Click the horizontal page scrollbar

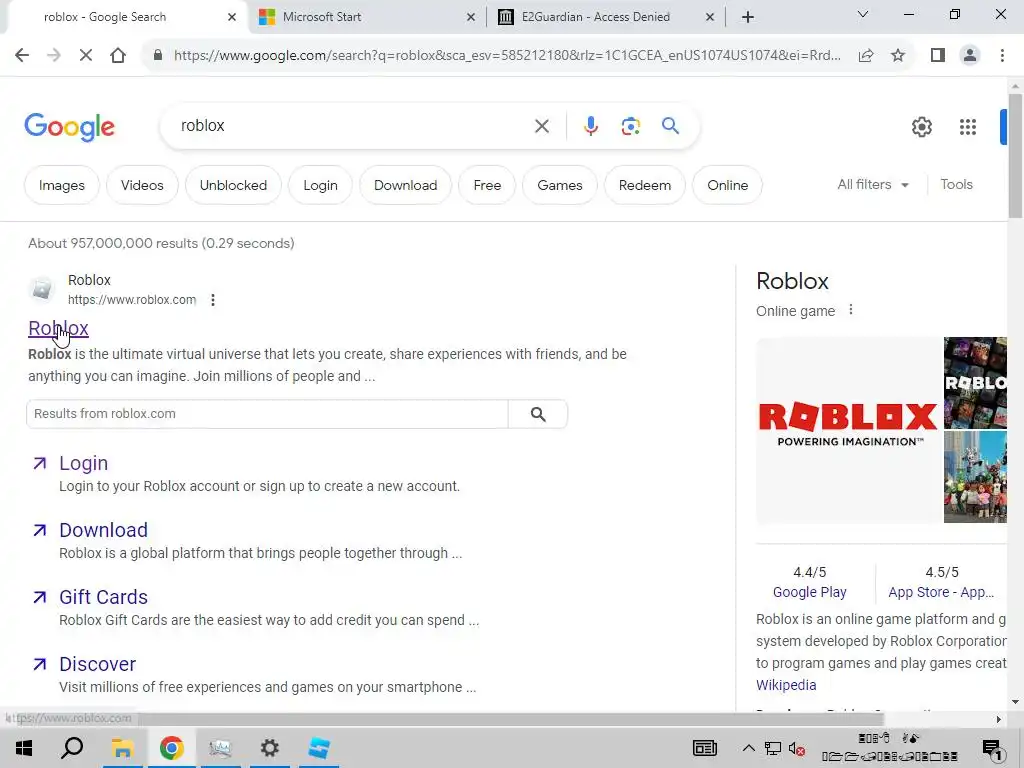441,719
